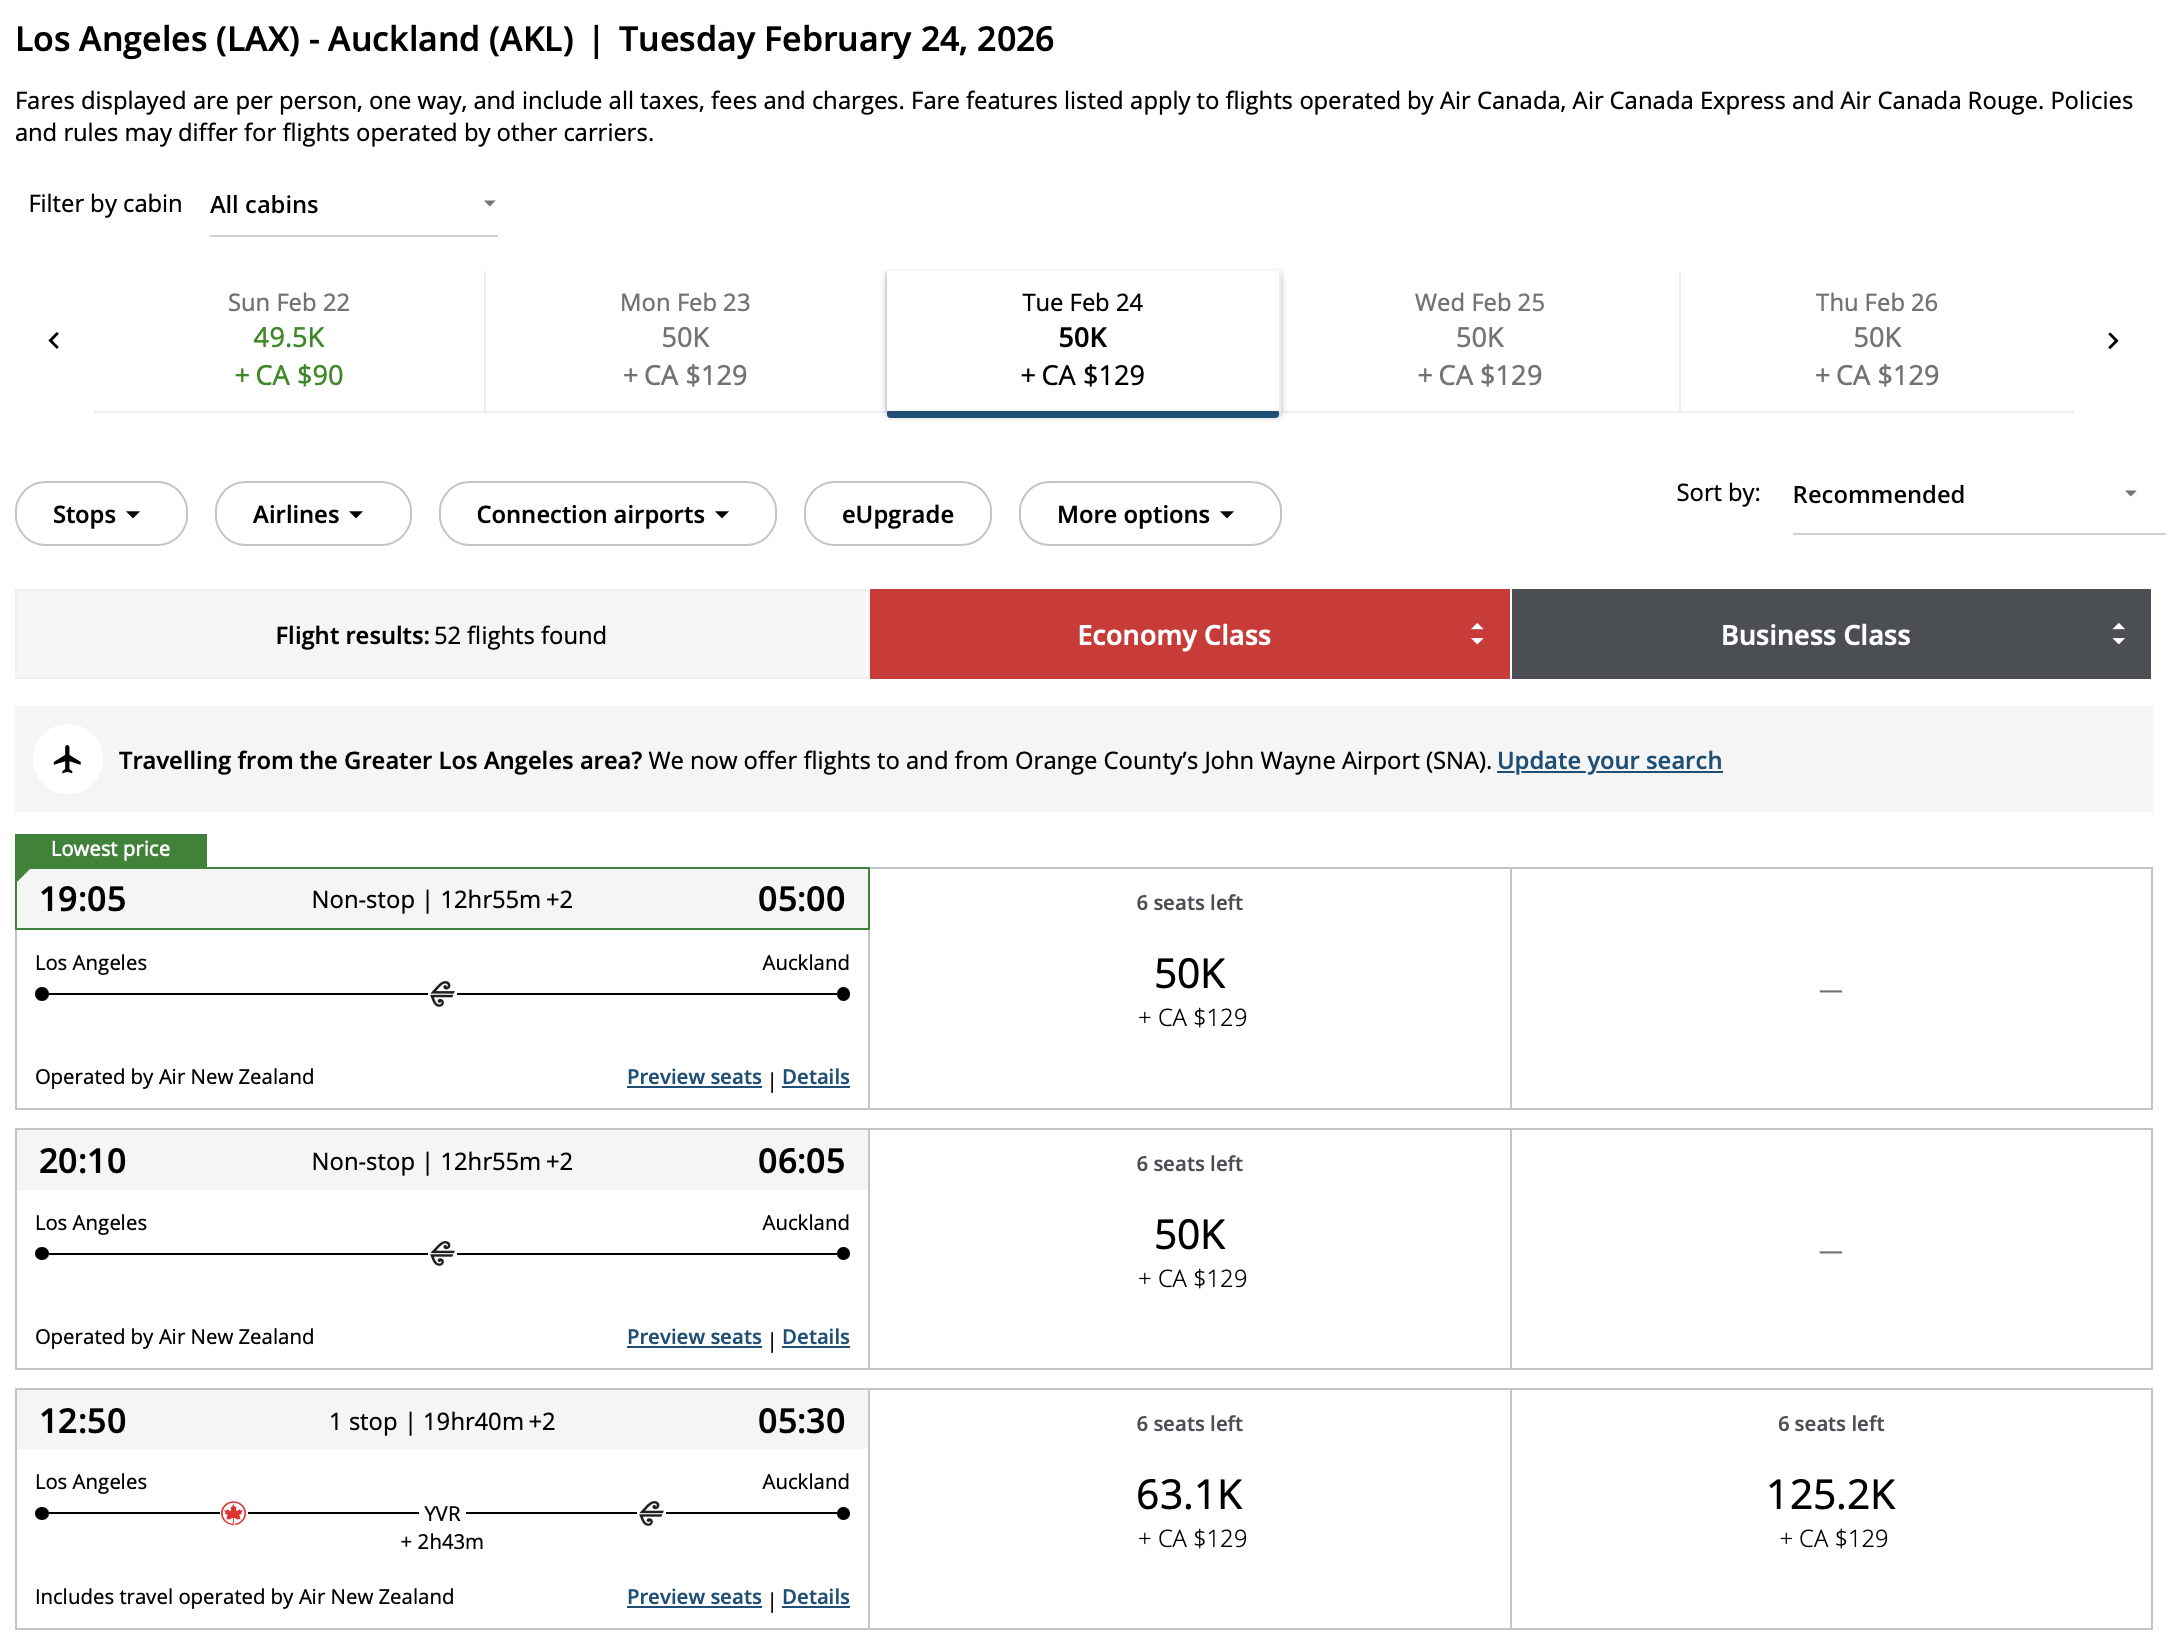Click the right chevron to view later dates
The image size is (2172, 1644).
click(2114, 340)
